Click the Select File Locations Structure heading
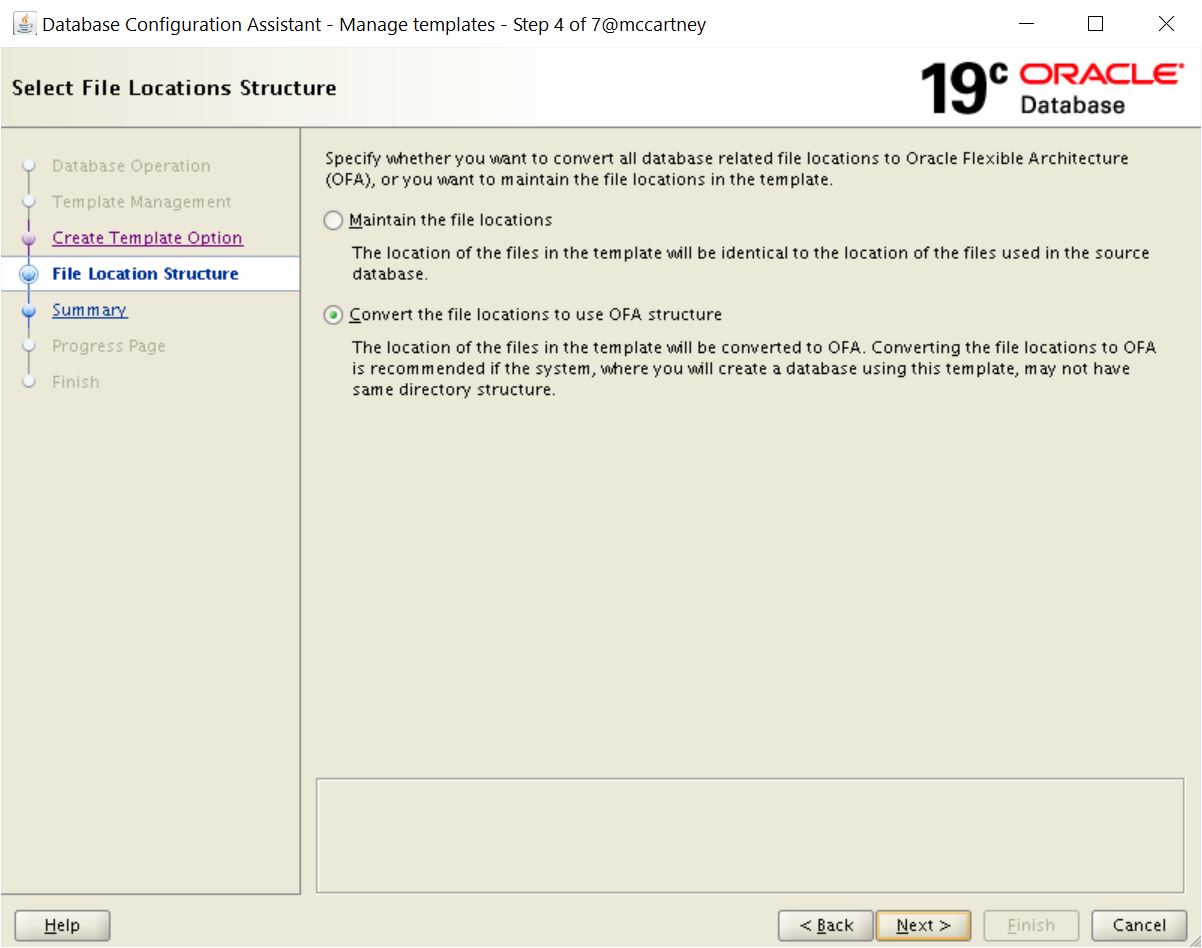Screen dimensions: 1202x948 click(174, 88)
